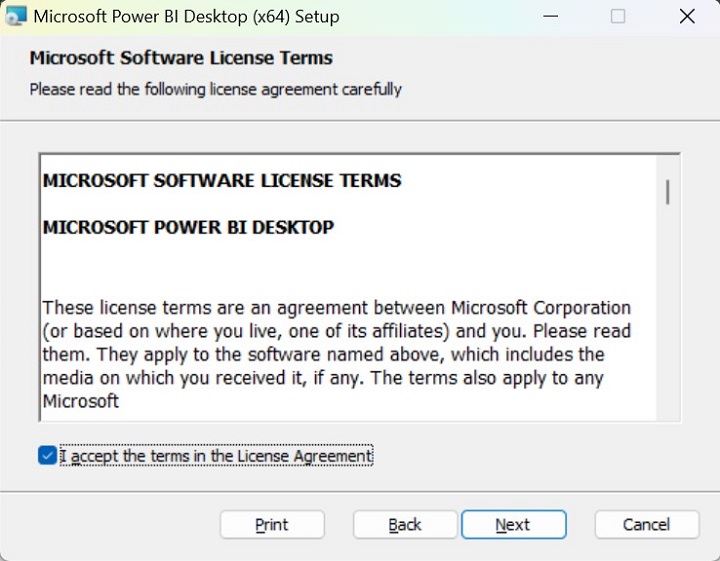Click the "MICROSOFT SOFTWARE LICENSE TERMS" heading
The image size is (720, 561).
222,181
